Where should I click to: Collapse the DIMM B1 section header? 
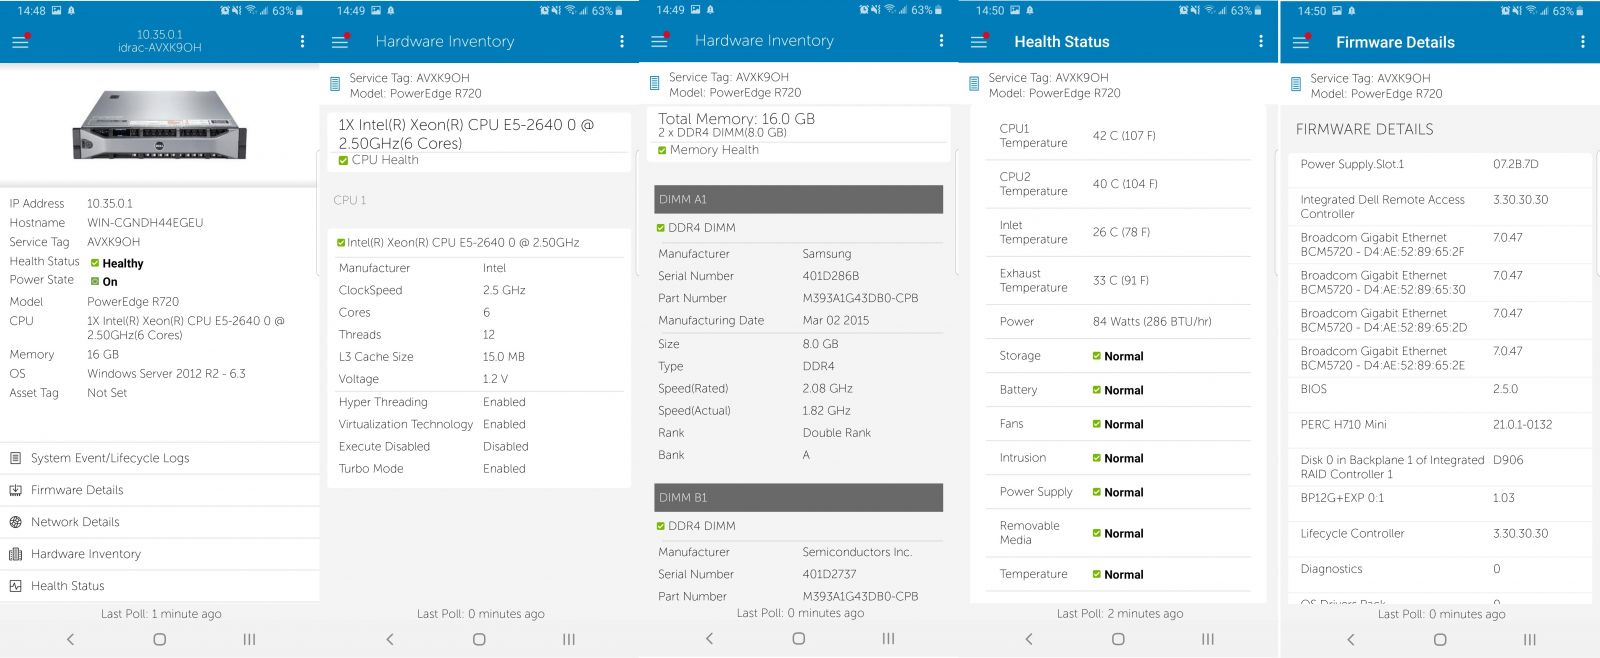798,497
